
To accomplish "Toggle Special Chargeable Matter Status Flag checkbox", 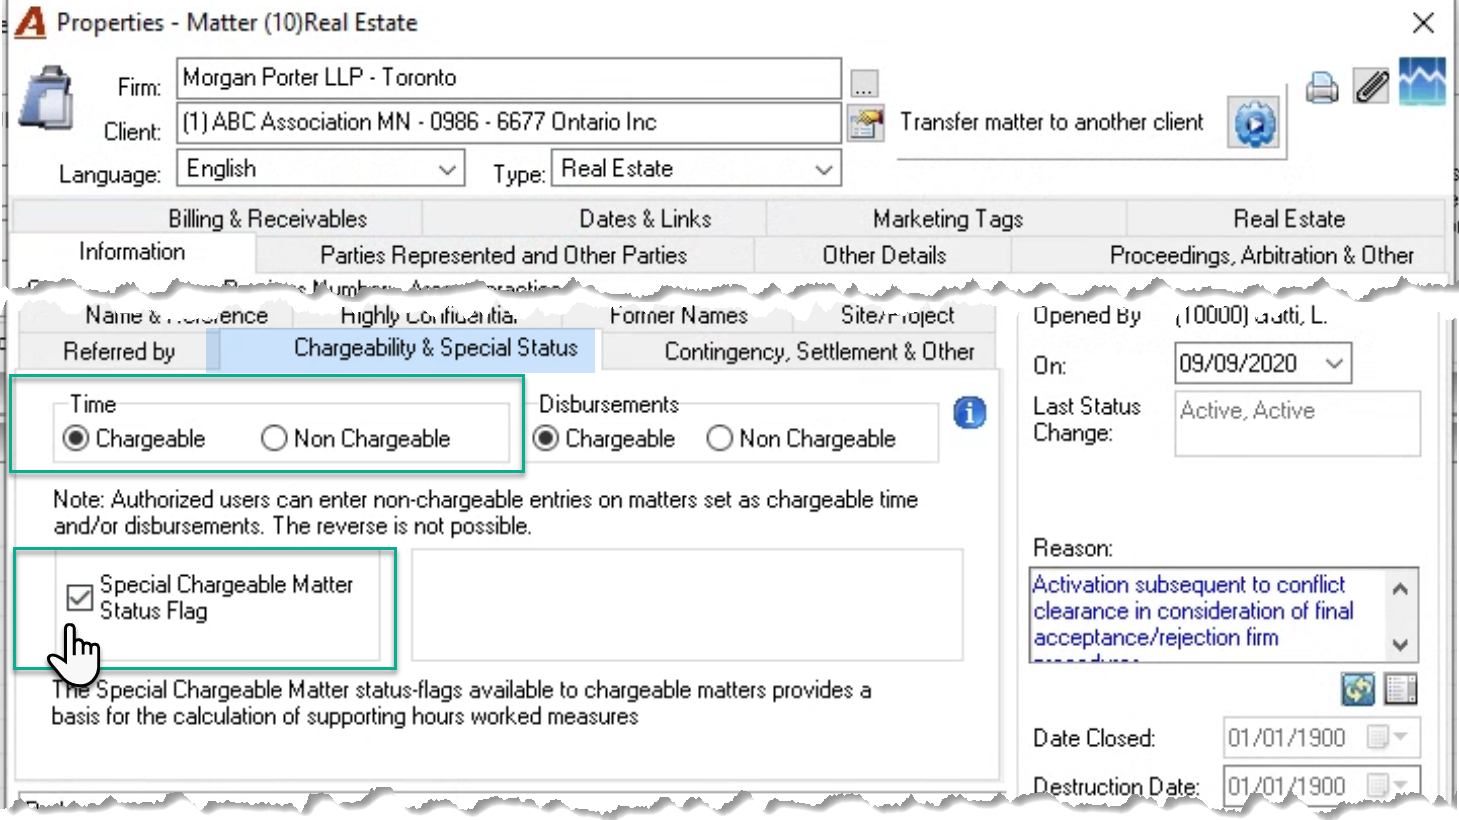I will [79, 597].
